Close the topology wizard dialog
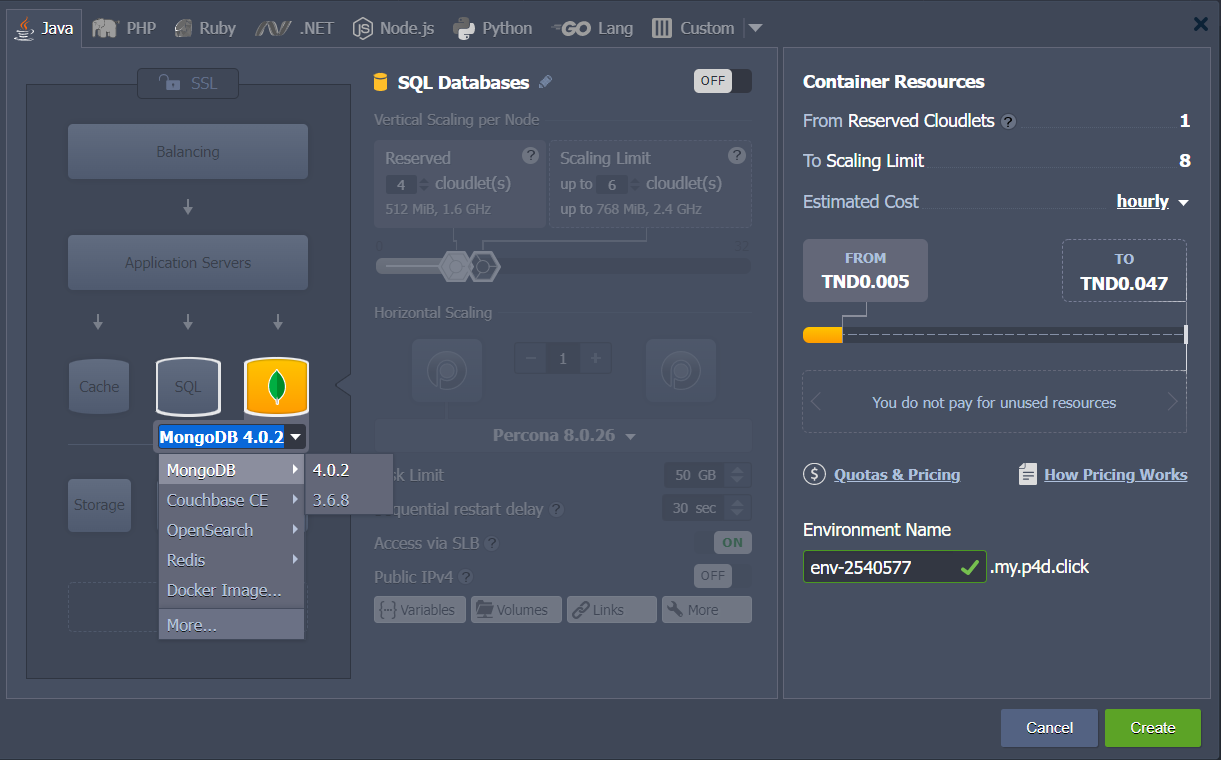The height and width of the screenshot is (760, 1221). pos(1201,24)
